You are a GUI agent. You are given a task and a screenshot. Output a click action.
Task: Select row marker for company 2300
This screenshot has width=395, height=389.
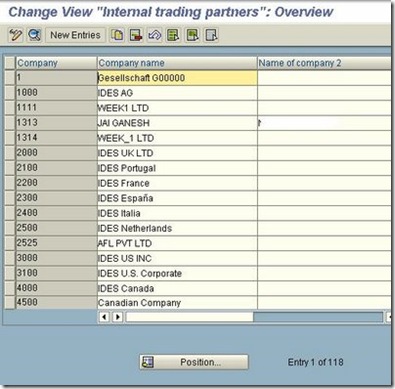tap(10, 198)
